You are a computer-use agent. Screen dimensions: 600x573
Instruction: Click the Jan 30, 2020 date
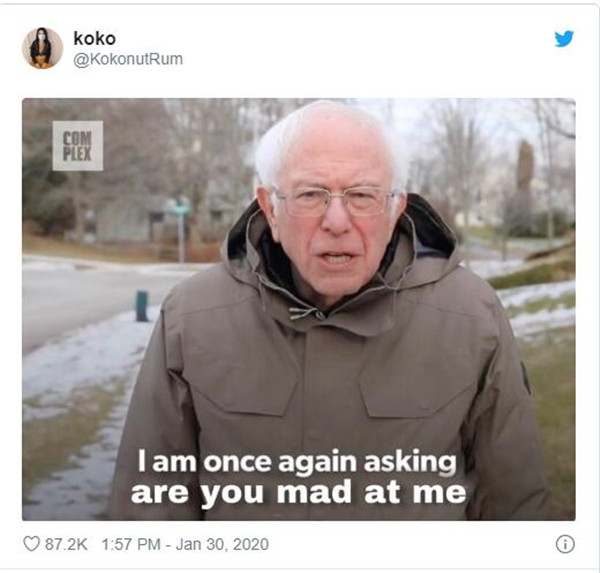222,544
